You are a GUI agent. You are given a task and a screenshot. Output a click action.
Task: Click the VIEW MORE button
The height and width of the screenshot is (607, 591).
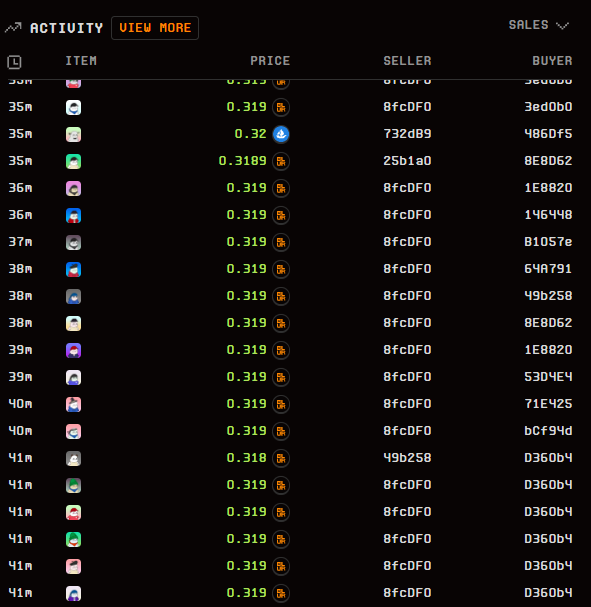point(155,28)
